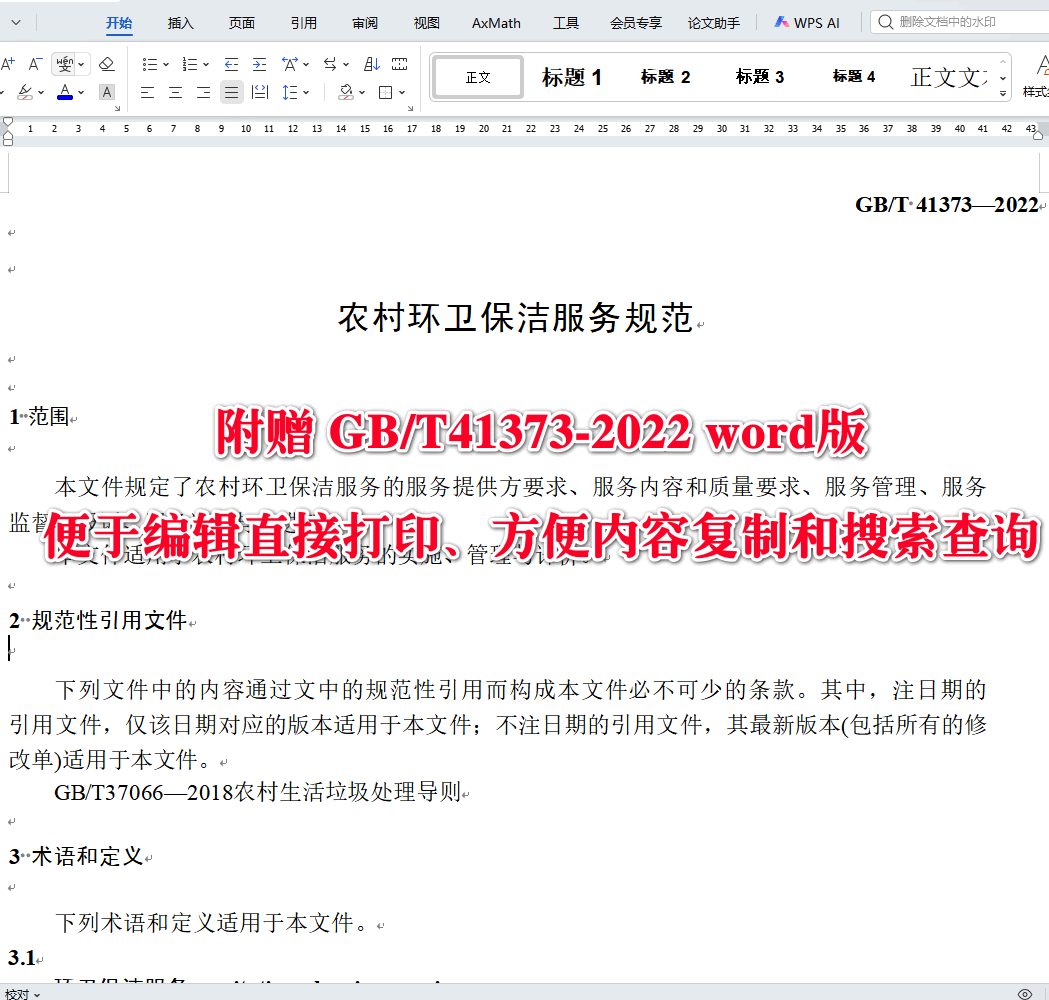Click the heading 2 规范性引用文件

coord(98,620)
